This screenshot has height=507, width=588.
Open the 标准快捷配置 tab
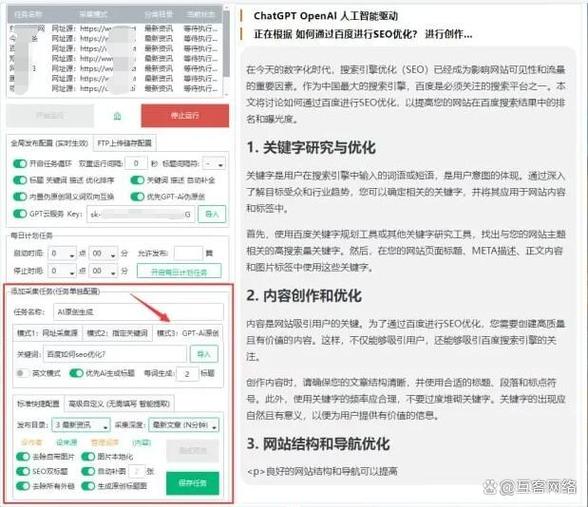[38, 404]
